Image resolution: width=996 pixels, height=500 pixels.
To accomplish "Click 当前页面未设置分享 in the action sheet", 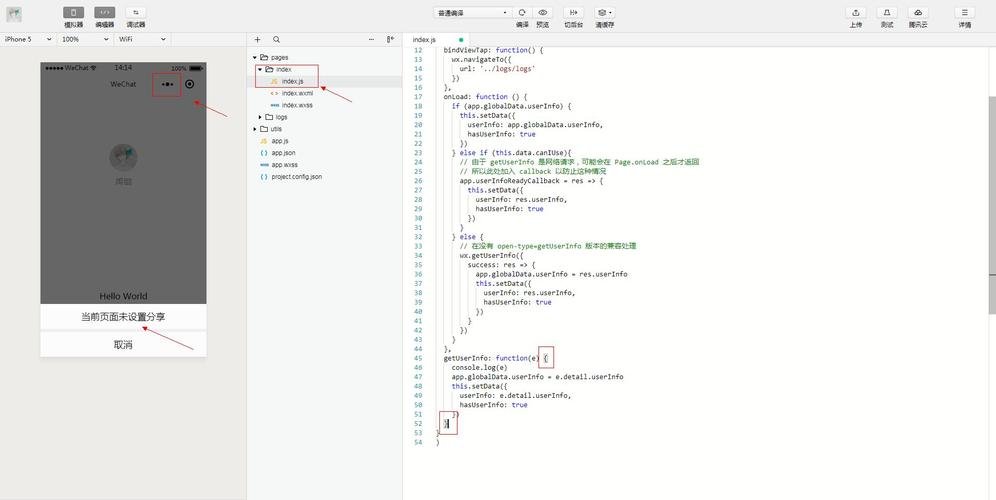I will pos(123,317).
